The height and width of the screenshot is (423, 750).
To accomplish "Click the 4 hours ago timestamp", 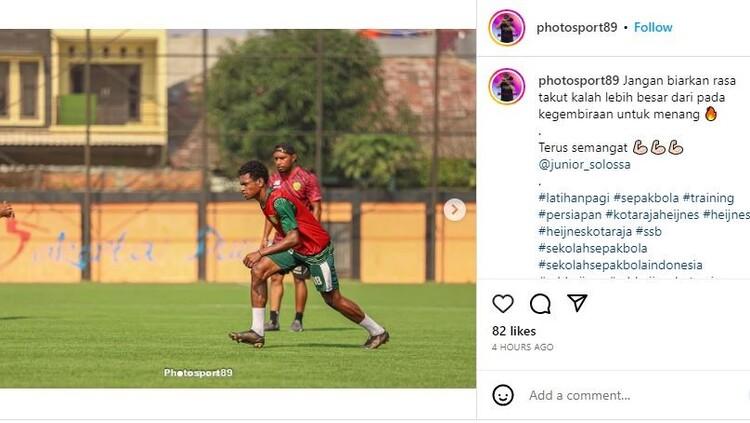I will coord(522,347).
